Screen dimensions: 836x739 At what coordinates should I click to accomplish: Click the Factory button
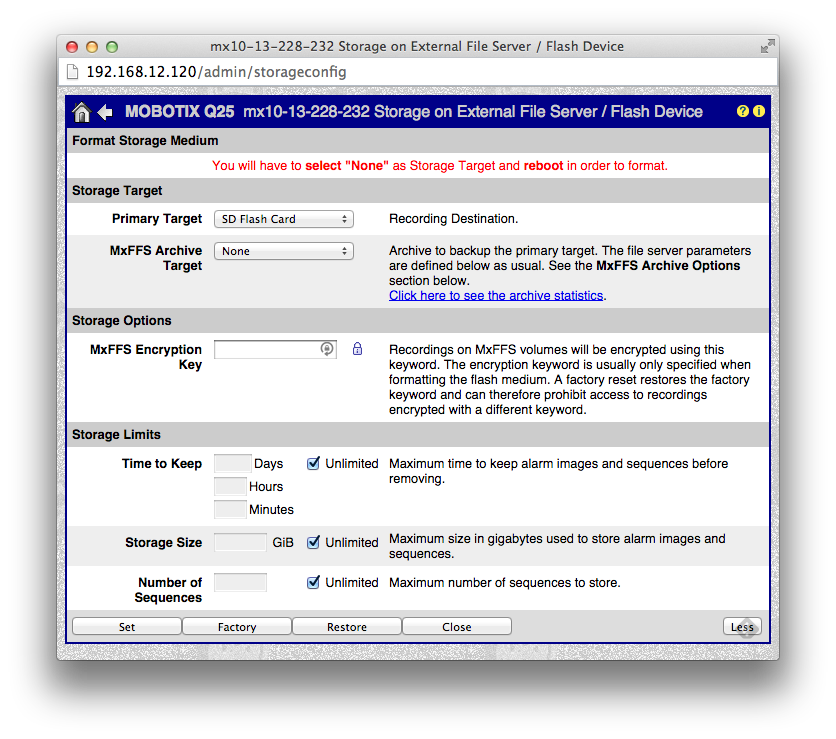(237, 627)
